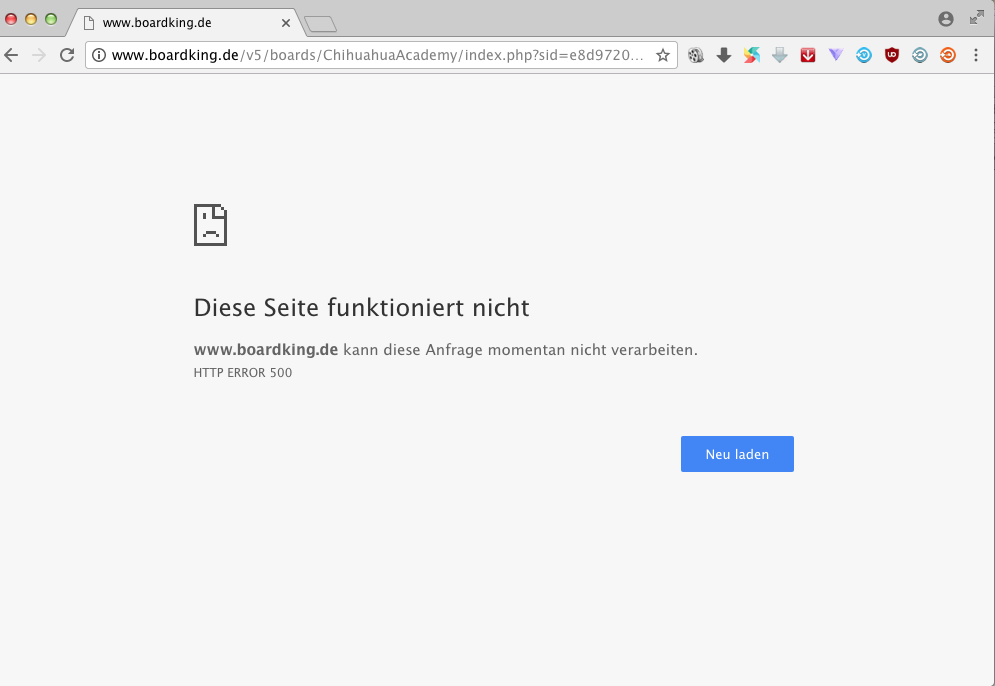Screen dimensions: 995x686
Task: Open the colorful pinwheel extension
Action: coord(751,55)
